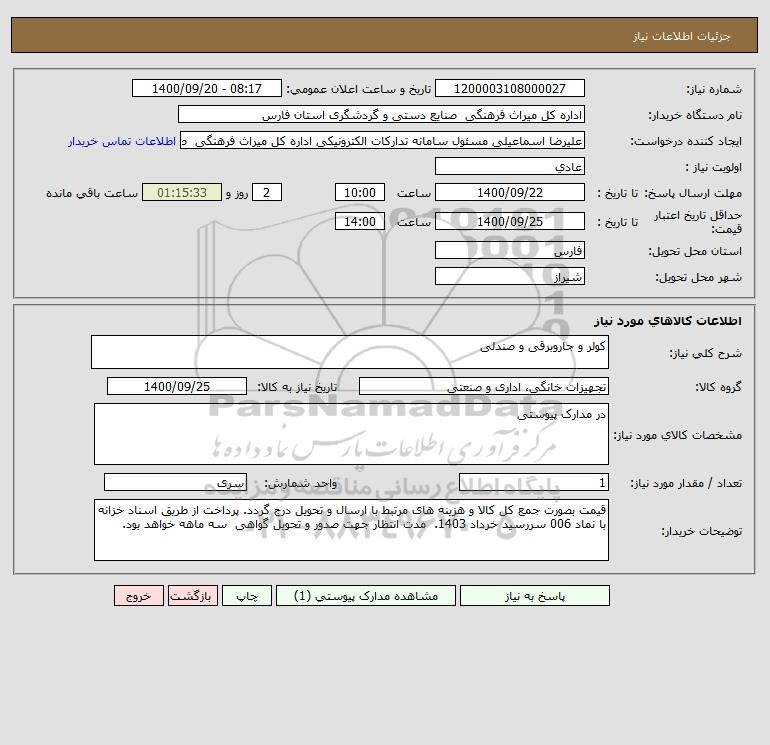Click page header جزئیات اطلاعات نیاز

coord(682,36)
